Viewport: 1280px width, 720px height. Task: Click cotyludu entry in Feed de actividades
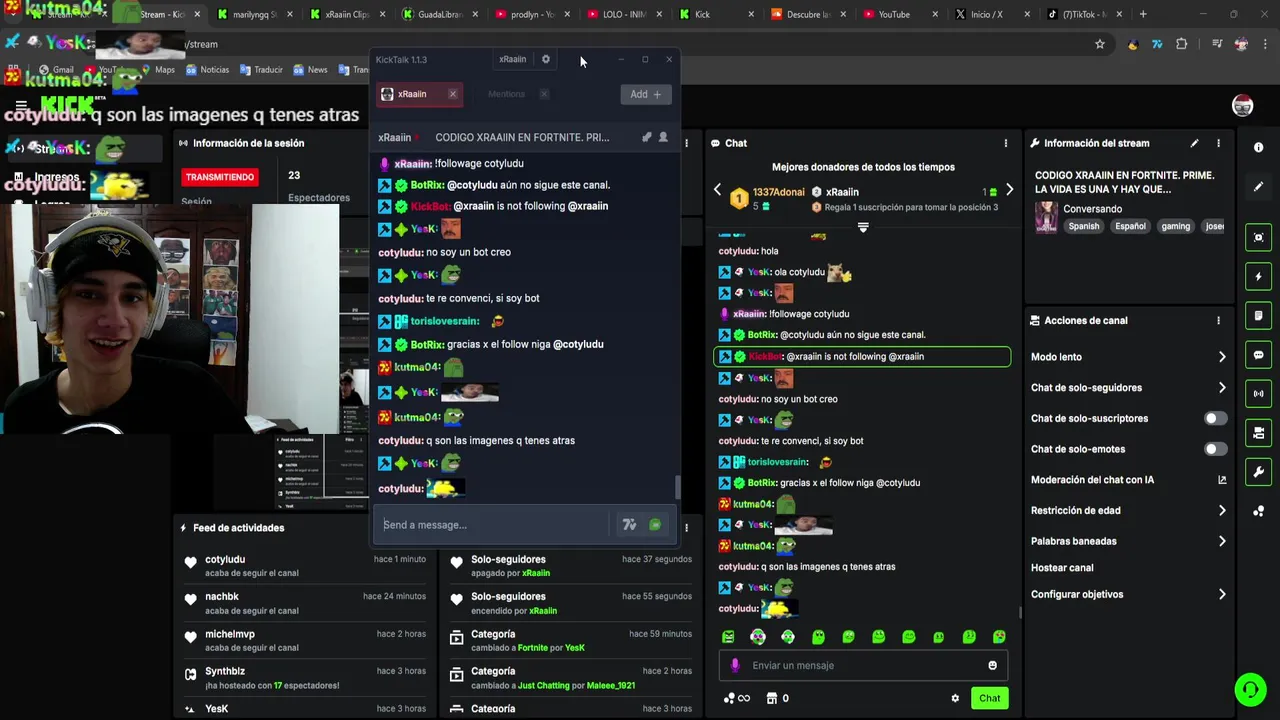point(305,566)
